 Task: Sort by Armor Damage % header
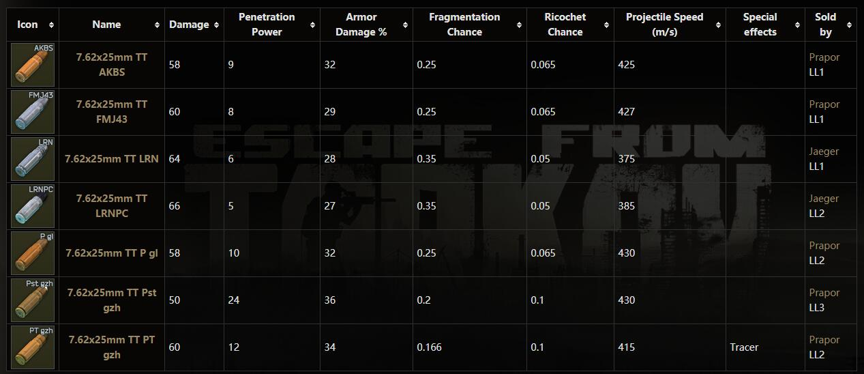[x=367, y=25]
